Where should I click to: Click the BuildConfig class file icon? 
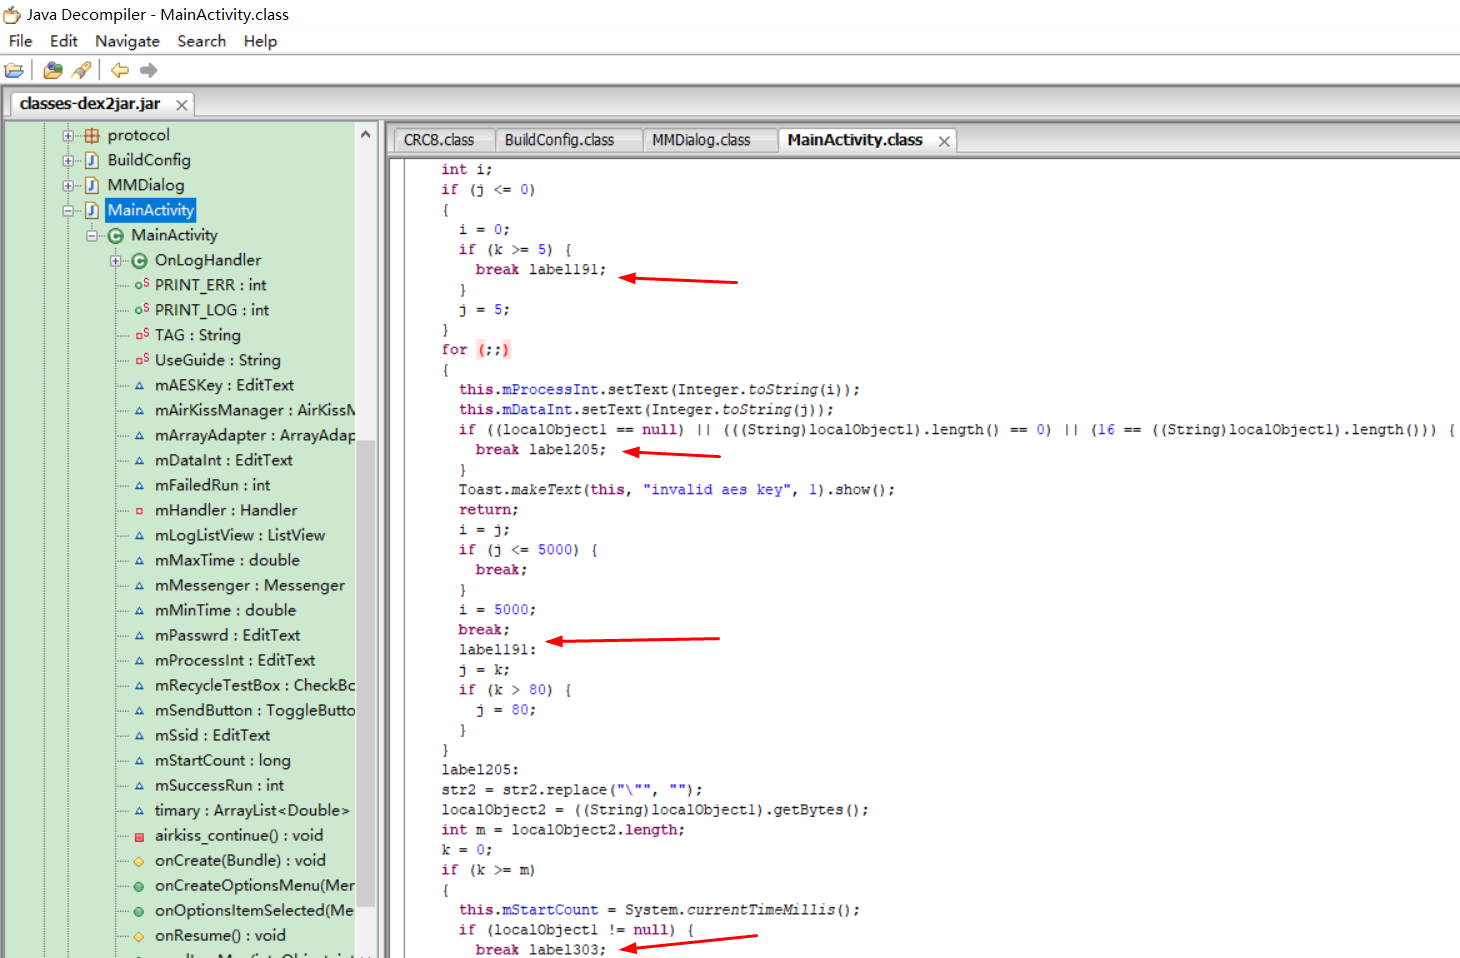point(92,160)
